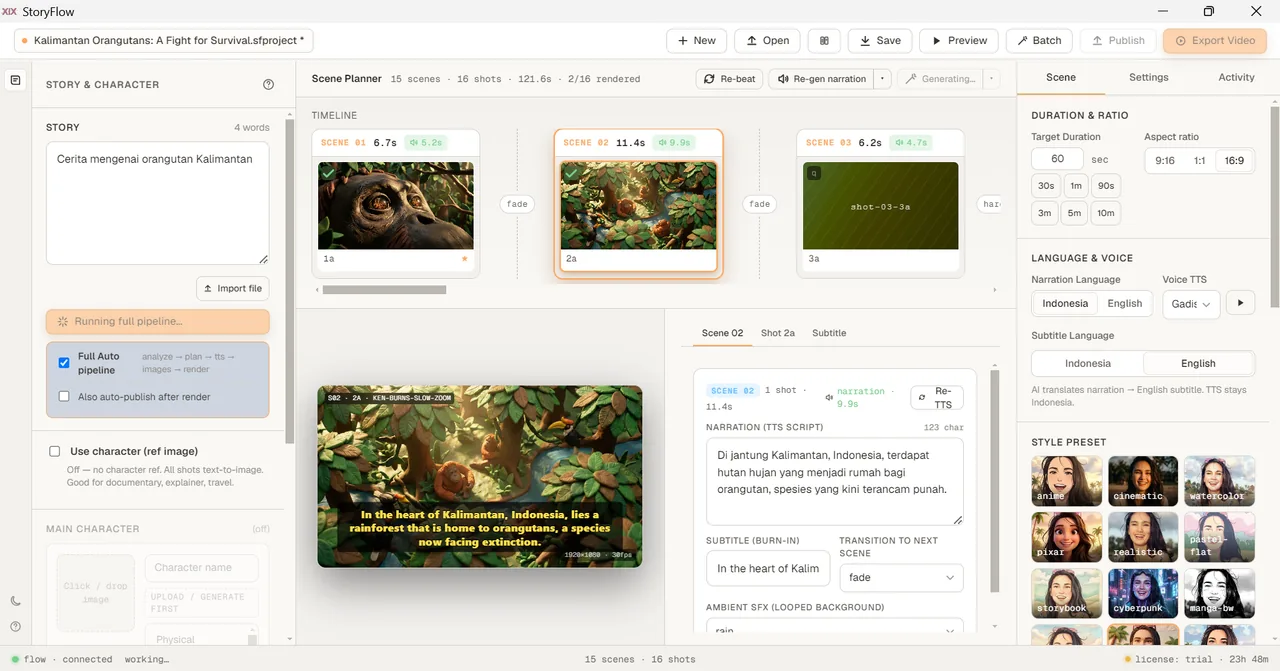Toggle the left sidebar panel icon
Image resolution: width=1280 pixels, height=671 pixels.
[x=15, y=80]
